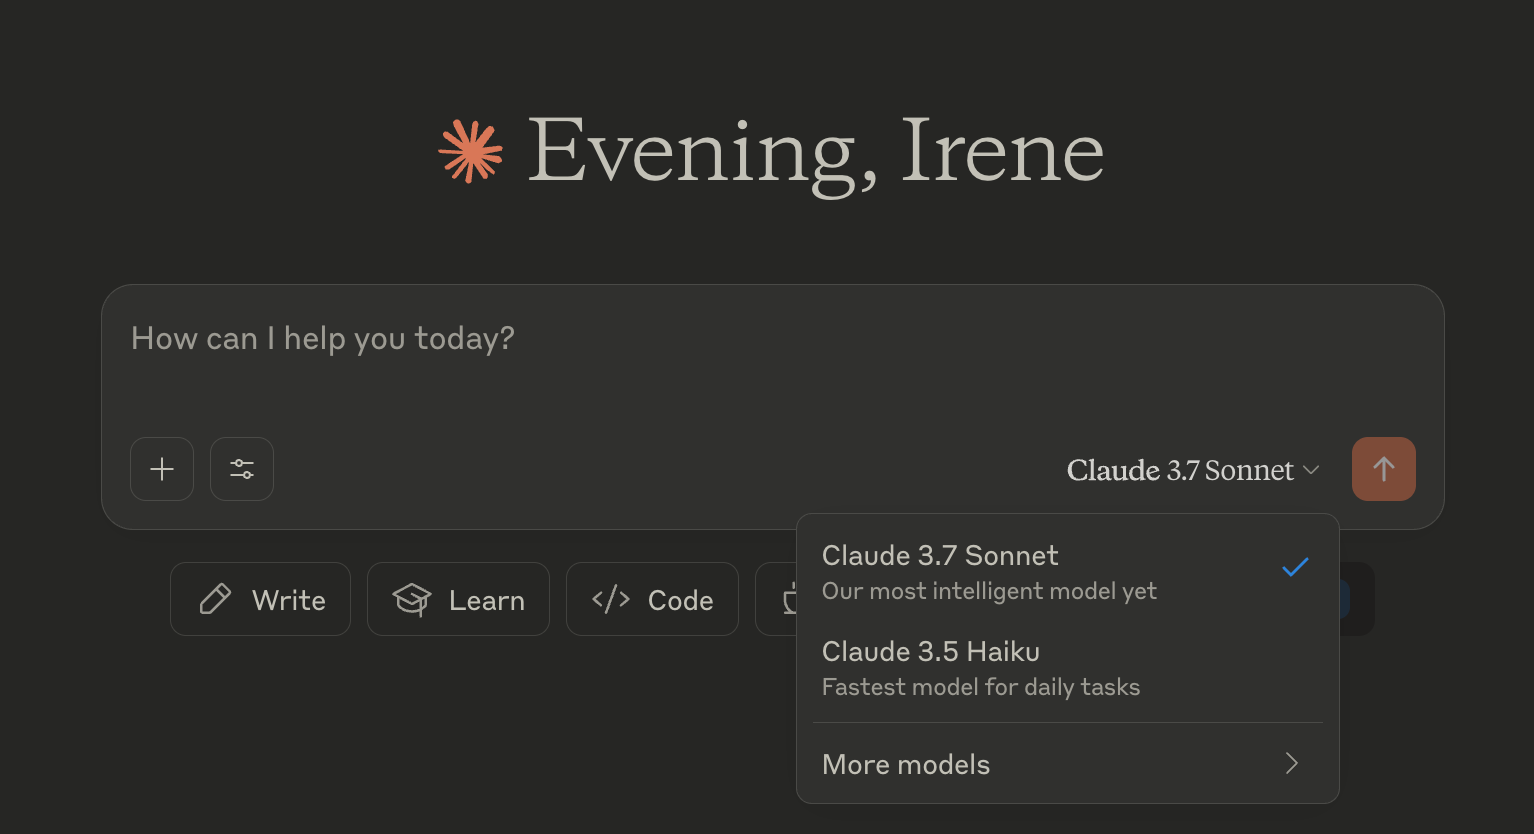1534x834 pixels.
Task: Choose the Code suggestion button
Action: (652, 600)
